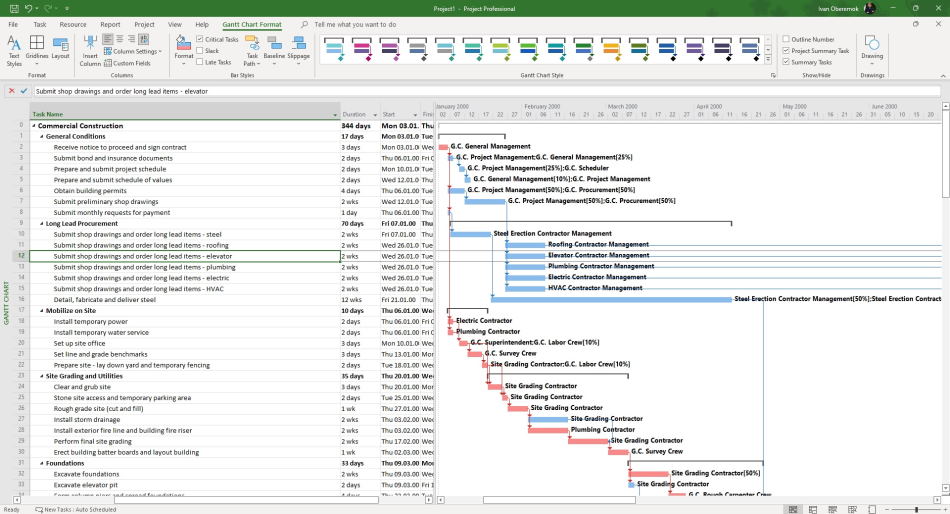950x514 pixels.
Task: Click the Undo arrow icon
Action: tap(28, 8)
